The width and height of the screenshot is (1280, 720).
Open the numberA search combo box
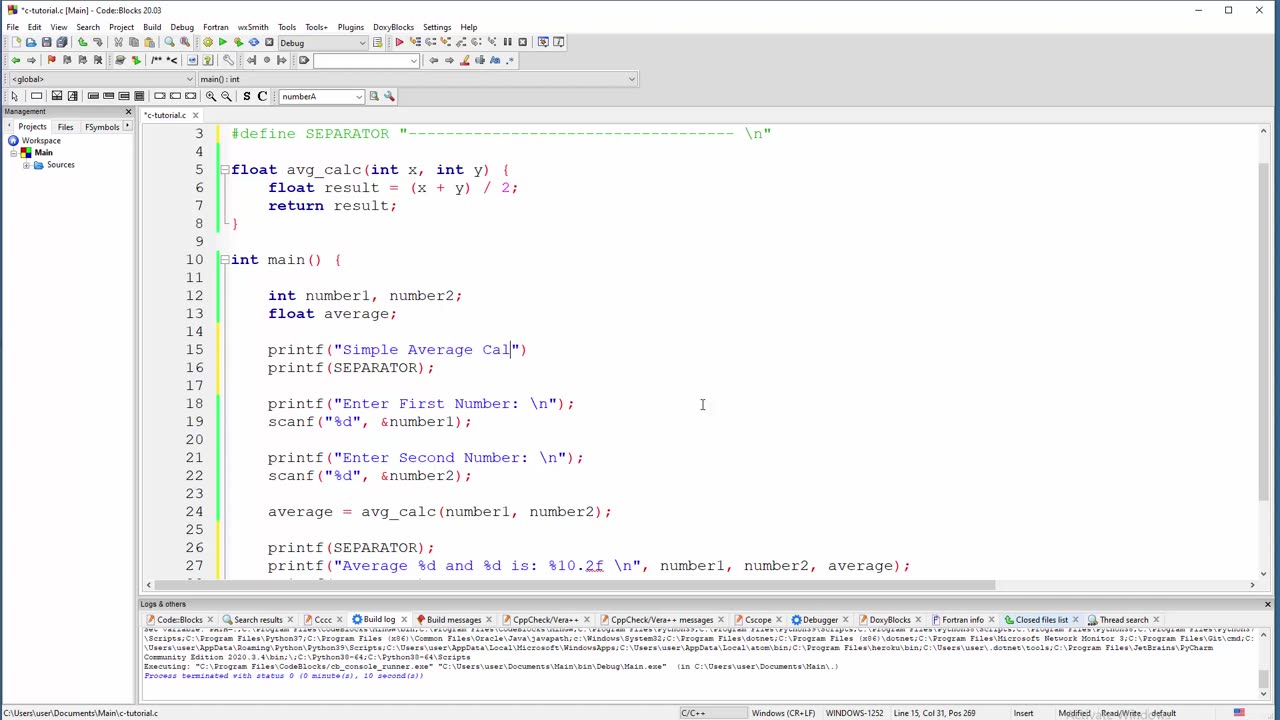[321, 96]
